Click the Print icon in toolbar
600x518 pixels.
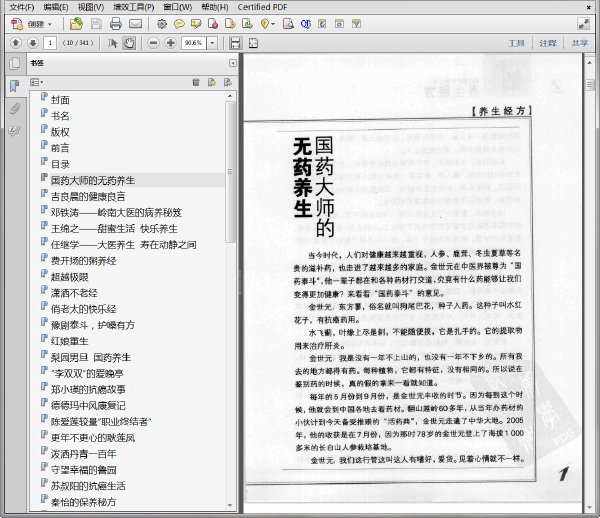116,24
